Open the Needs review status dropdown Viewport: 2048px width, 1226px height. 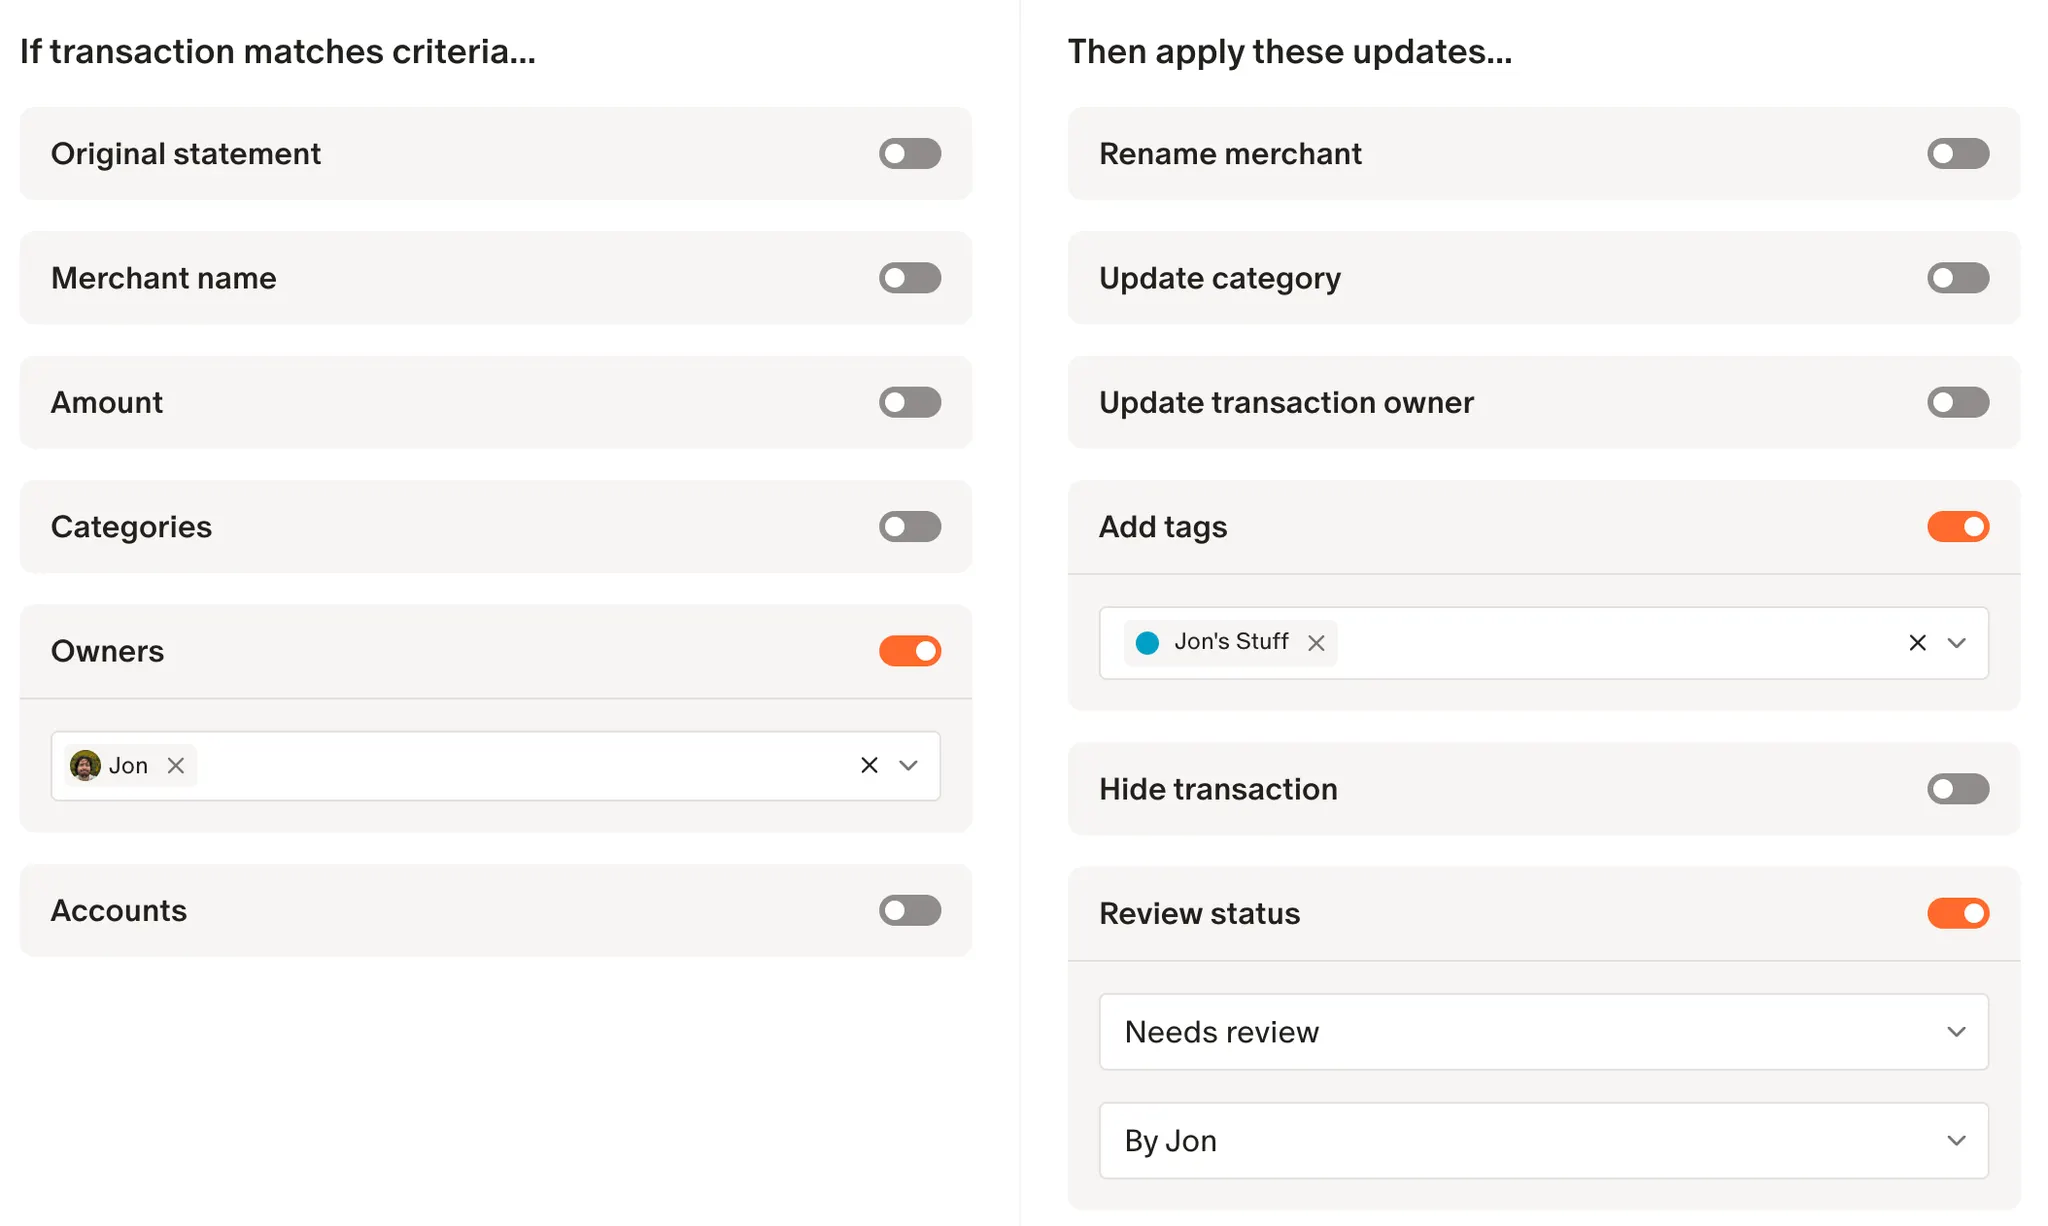coord(1543,1032)
